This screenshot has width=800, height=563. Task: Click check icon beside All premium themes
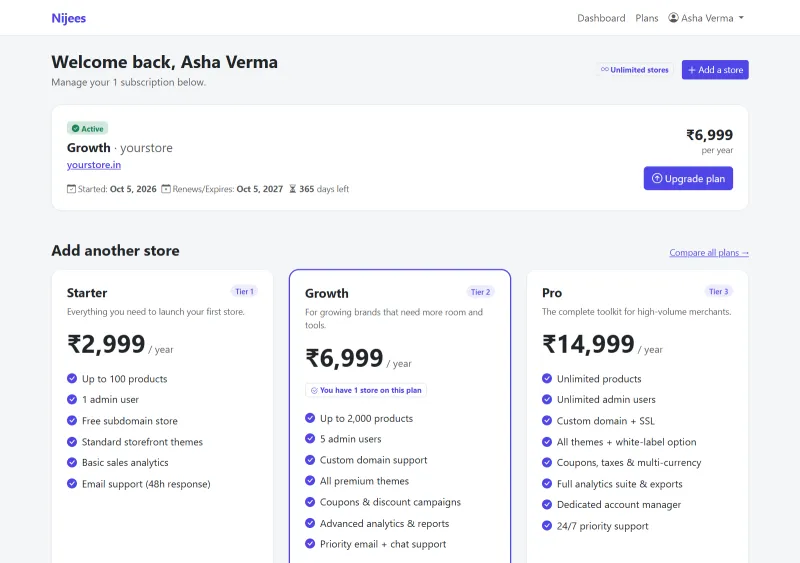310,481
